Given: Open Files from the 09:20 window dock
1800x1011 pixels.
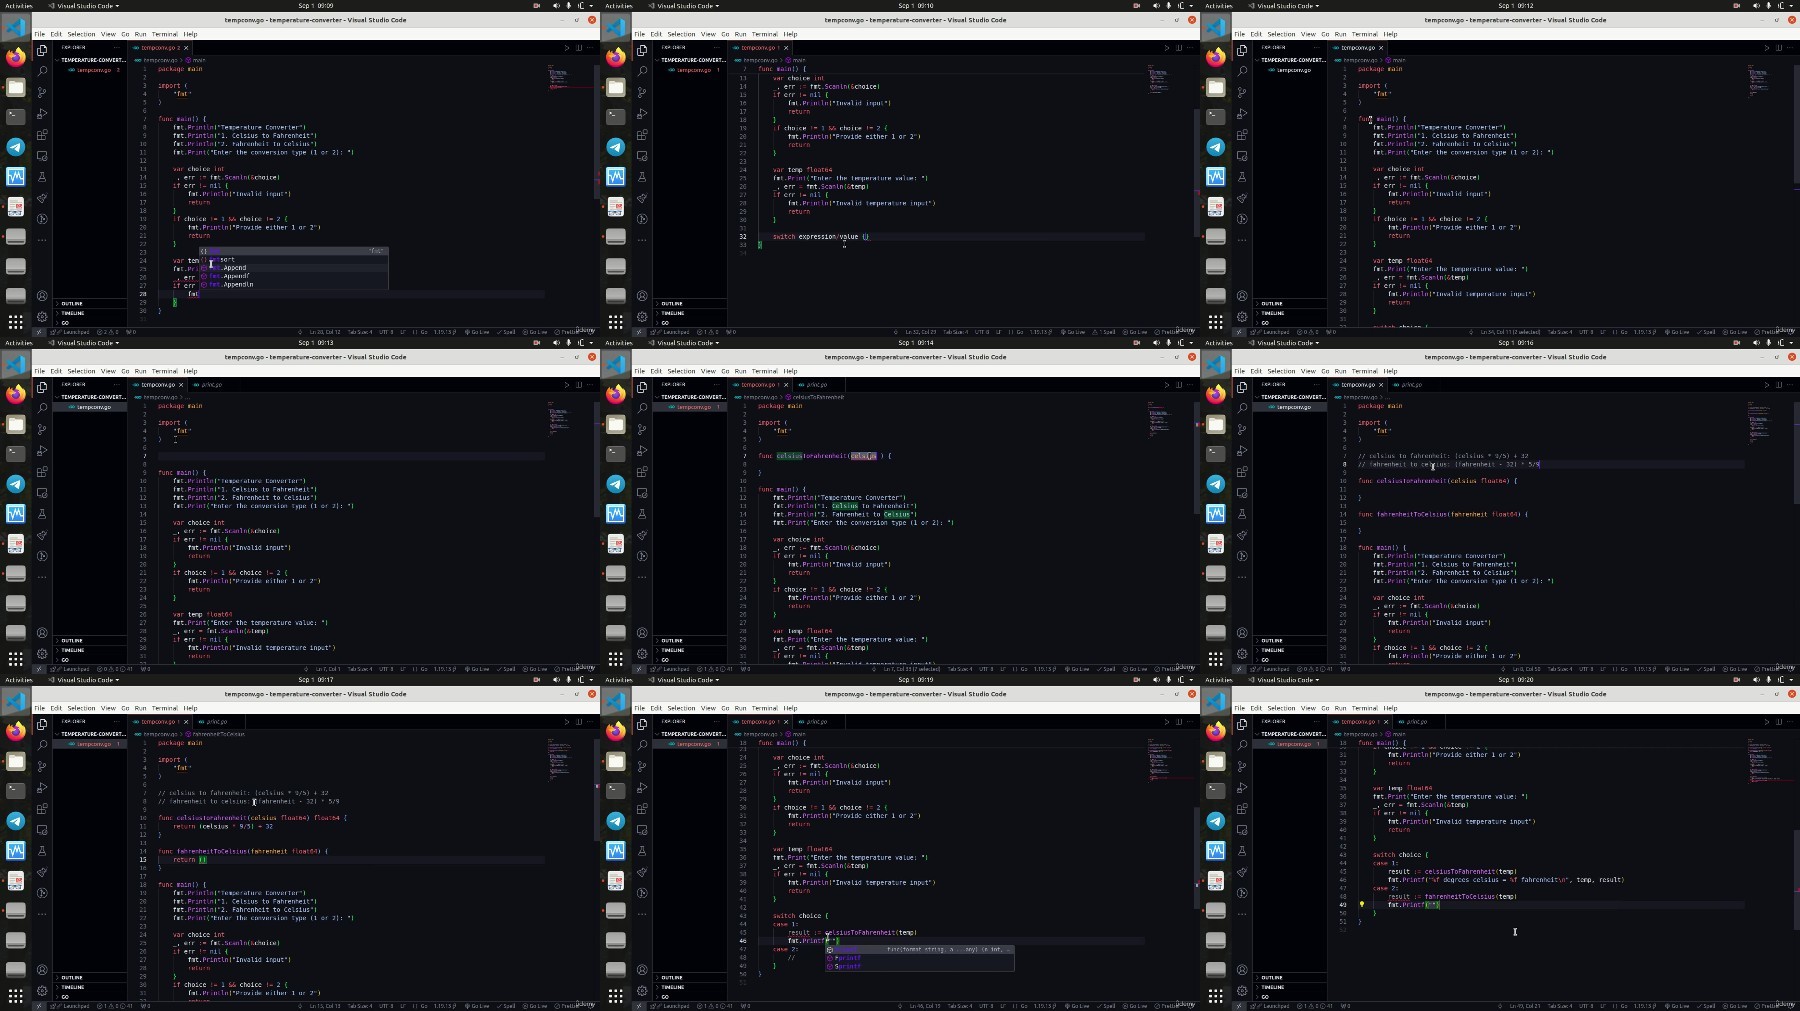Looking at the screenshot, I should (x=1215, y=762).
